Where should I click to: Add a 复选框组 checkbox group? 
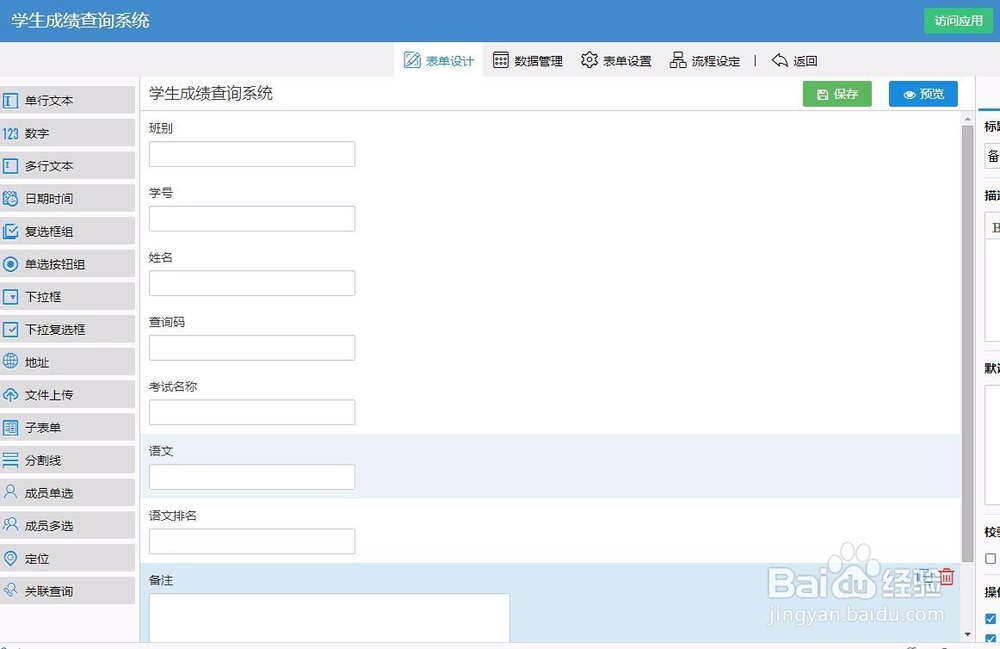pyautogui.click(x=67, y=231)
